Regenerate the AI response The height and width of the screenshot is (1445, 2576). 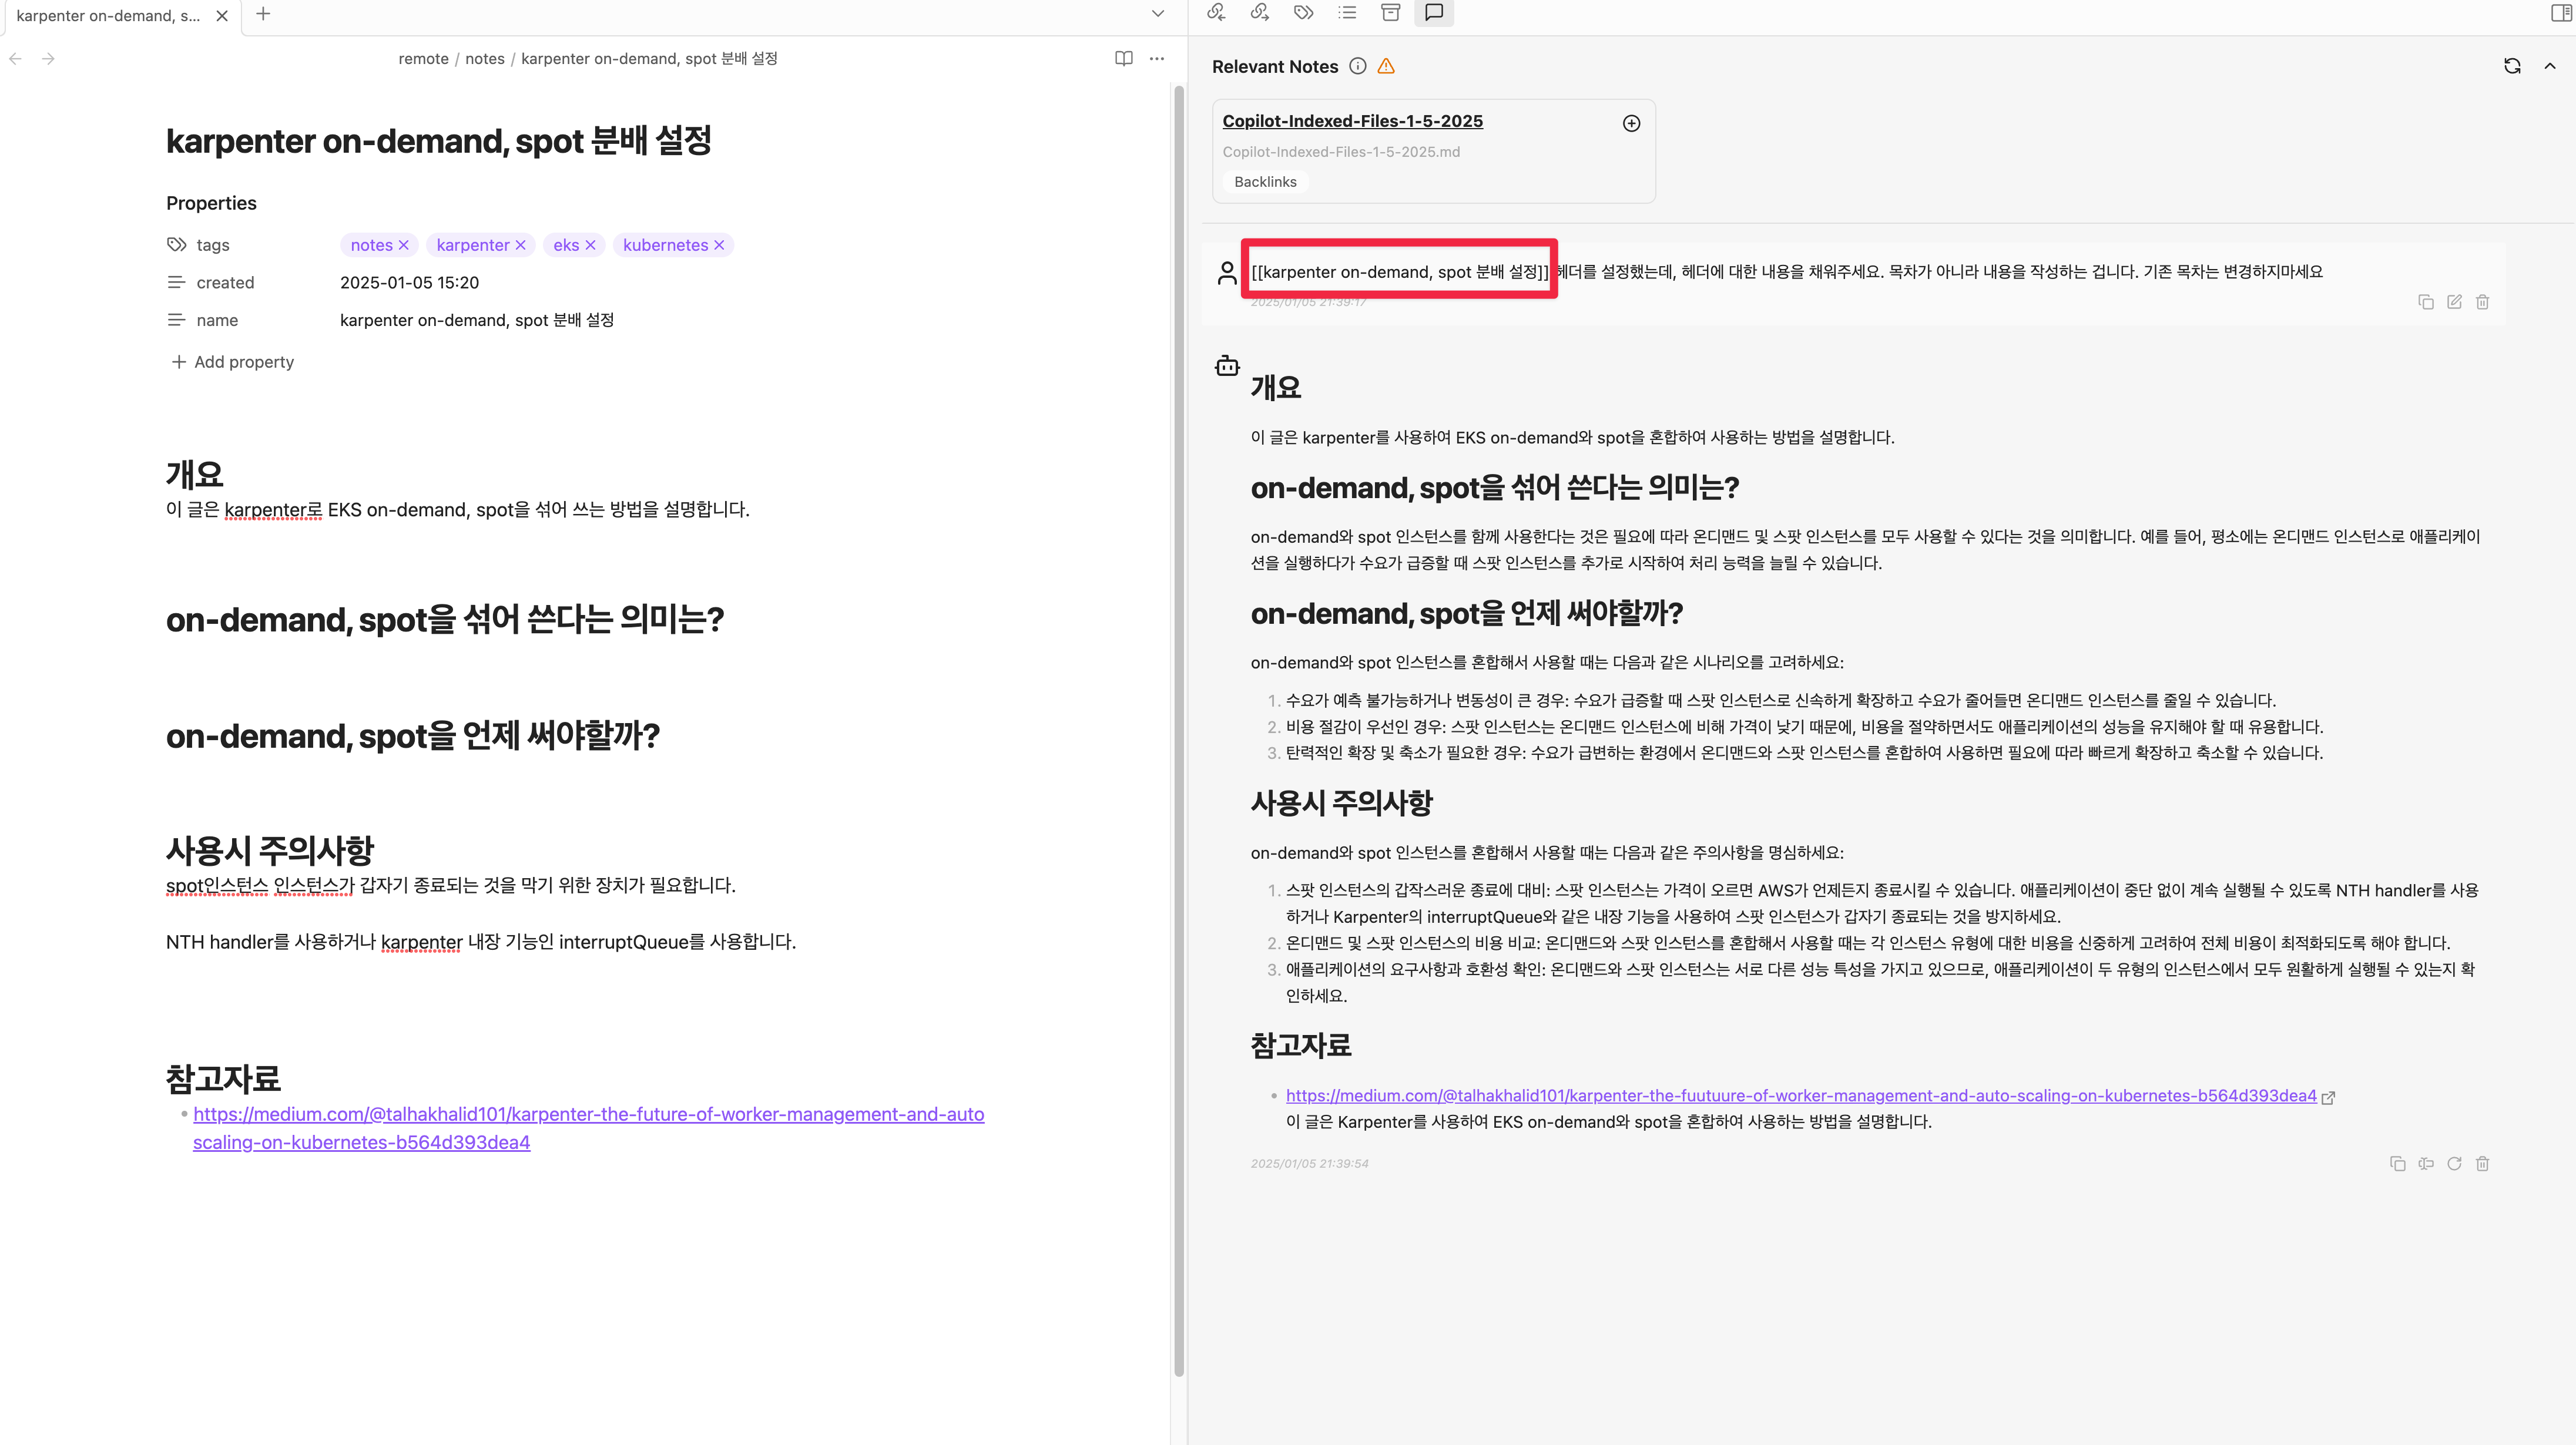click(x=2454, y=1163)
